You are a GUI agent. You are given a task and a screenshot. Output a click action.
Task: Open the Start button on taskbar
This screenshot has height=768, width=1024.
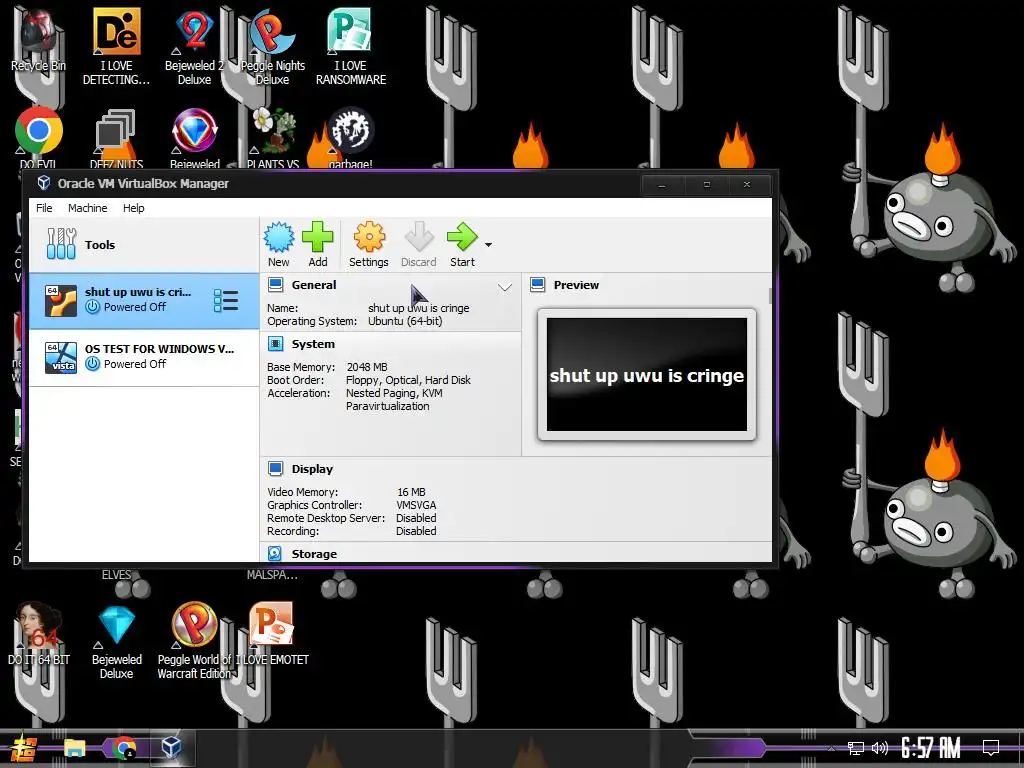coord(24,748)
